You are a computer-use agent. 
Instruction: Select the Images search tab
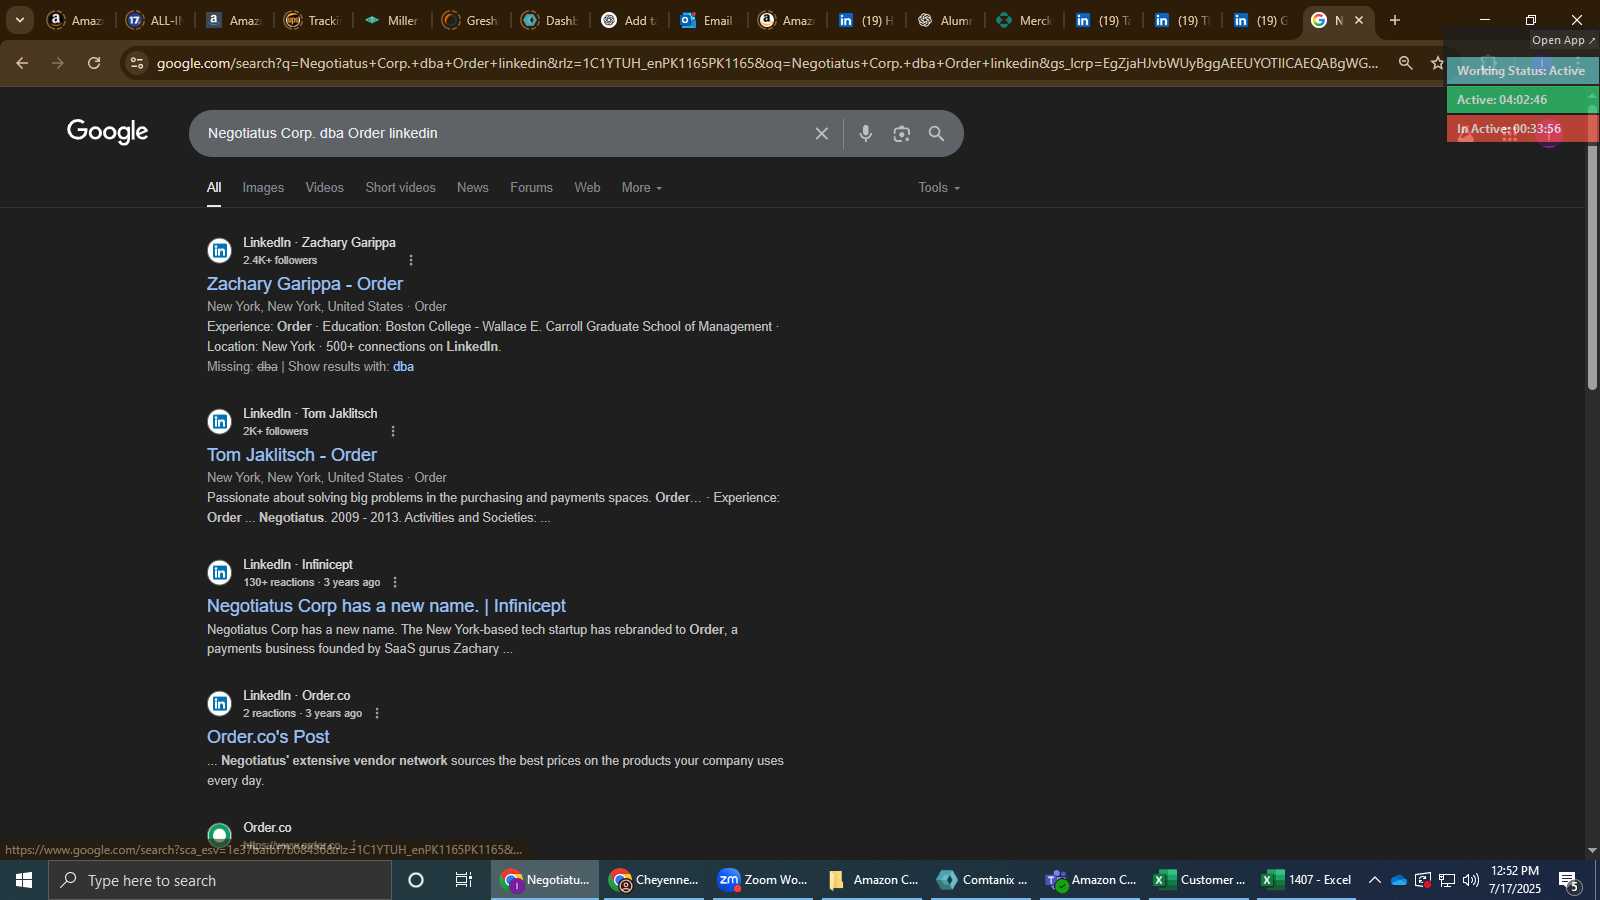coord(263,188)
